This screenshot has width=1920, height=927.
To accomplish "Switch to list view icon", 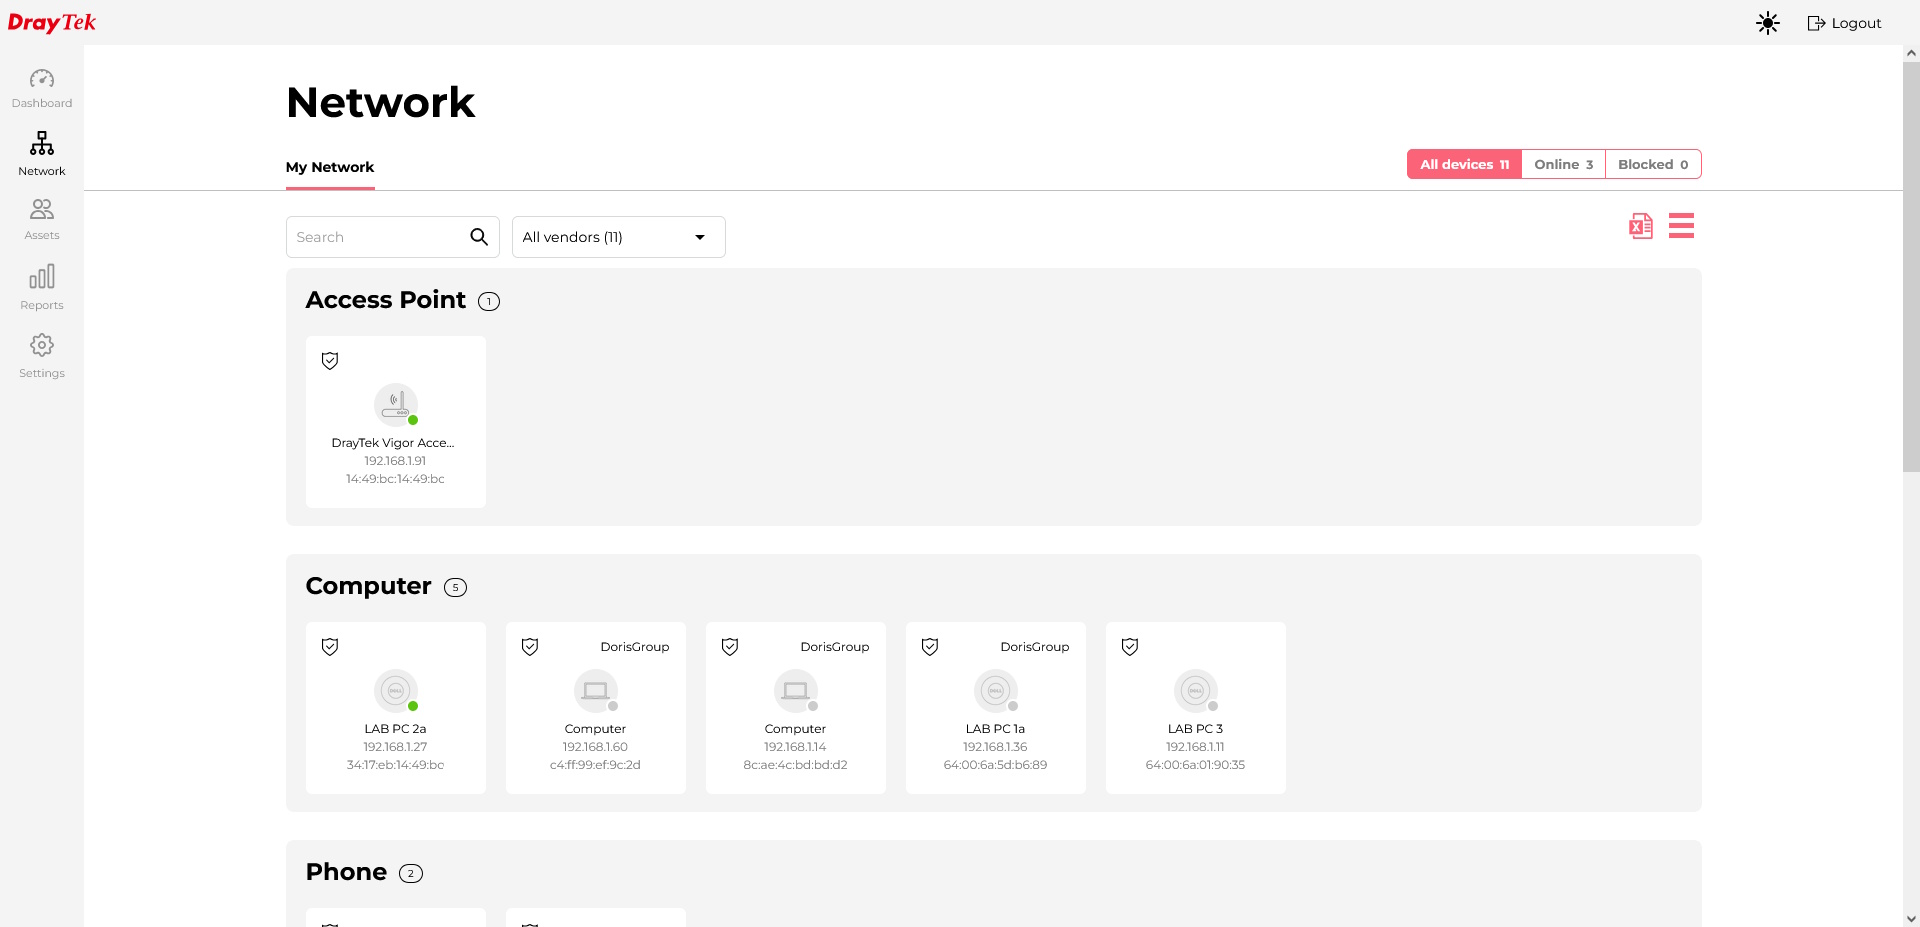I will [x=1681, y=226].
